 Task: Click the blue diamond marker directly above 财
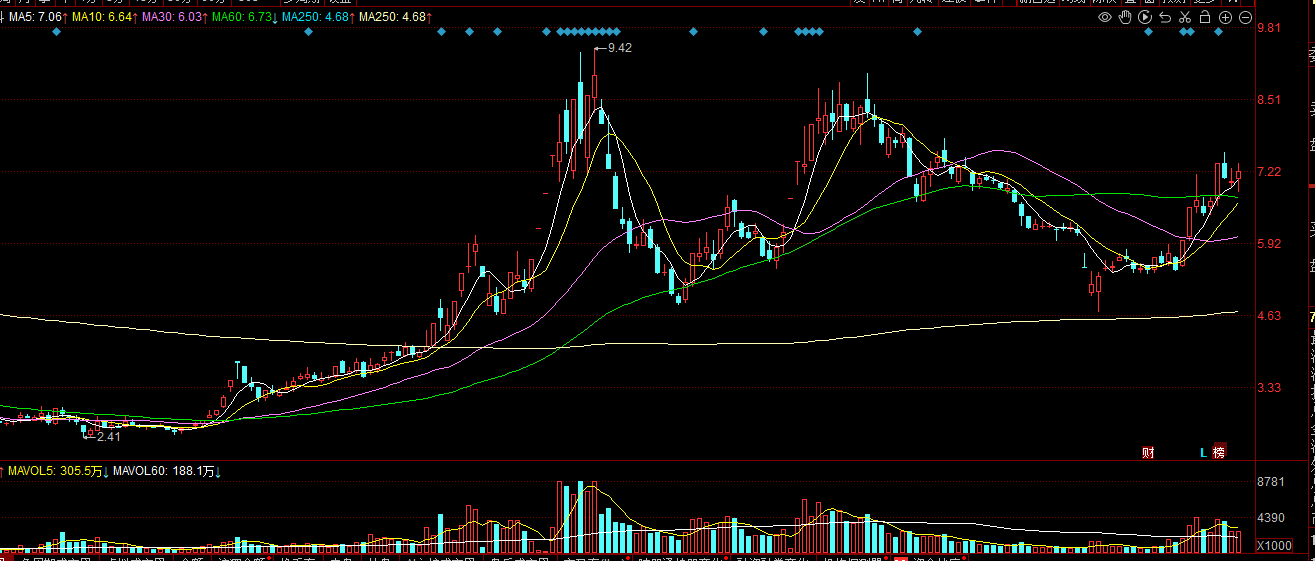click(x=1148, y=32)
